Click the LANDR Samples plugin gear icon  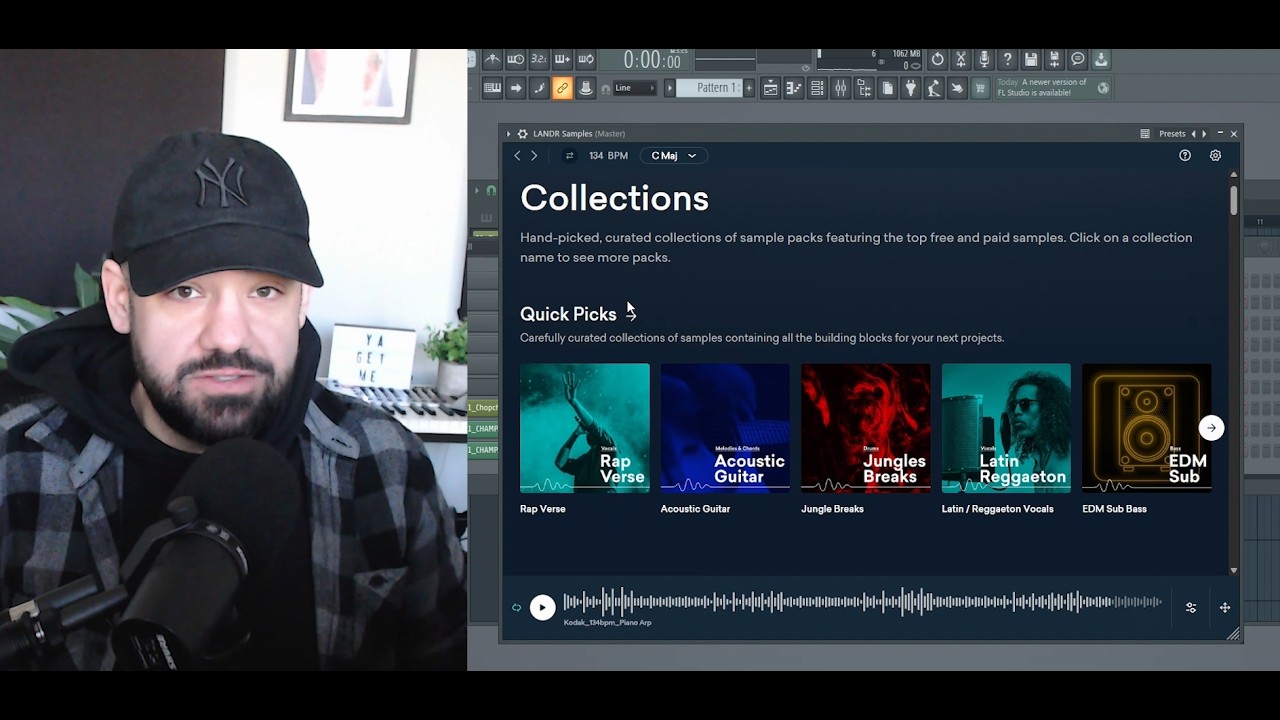click(x=522, y=133)
